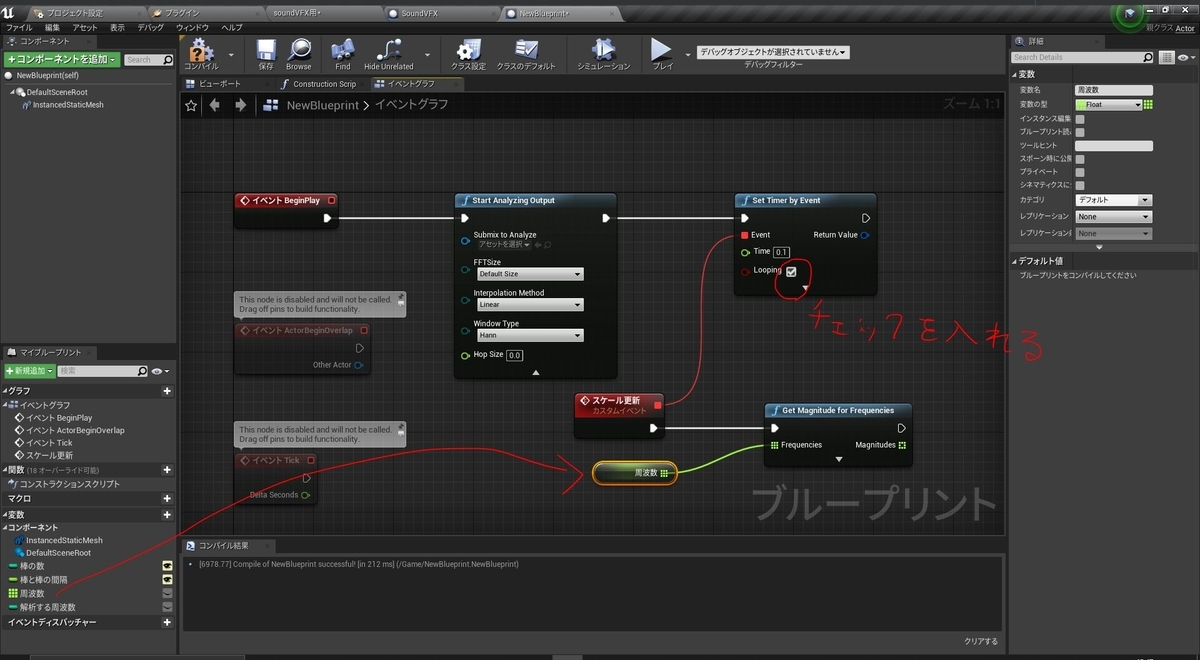Viewport: 1200px width, 660px height.
Task: Expand Start Analyzing Output node advanced pins
Action: tap(535, 372)
